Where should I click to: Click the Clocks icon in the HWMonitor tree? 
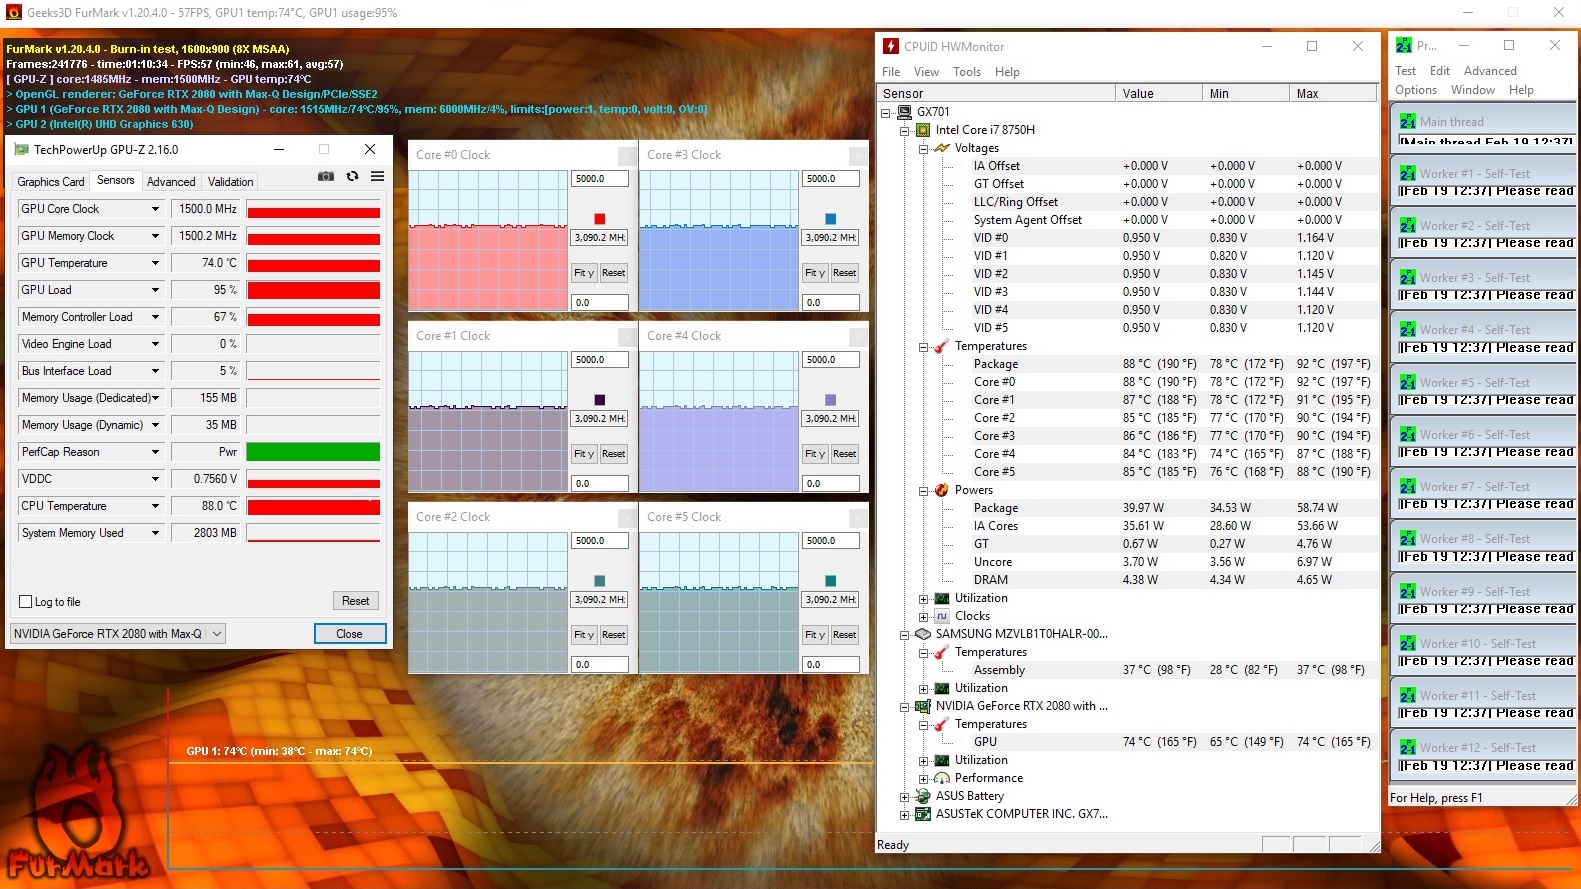coord(942,616)
